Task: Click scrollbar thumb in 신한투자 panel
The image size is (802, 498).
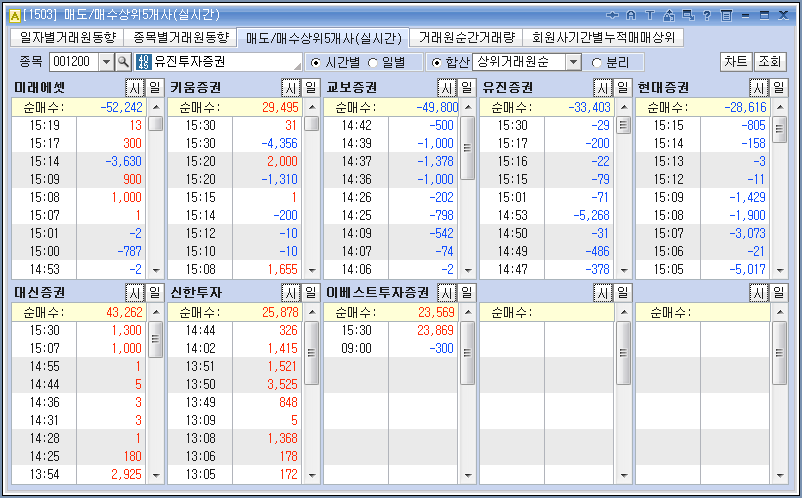Action: 312,353
